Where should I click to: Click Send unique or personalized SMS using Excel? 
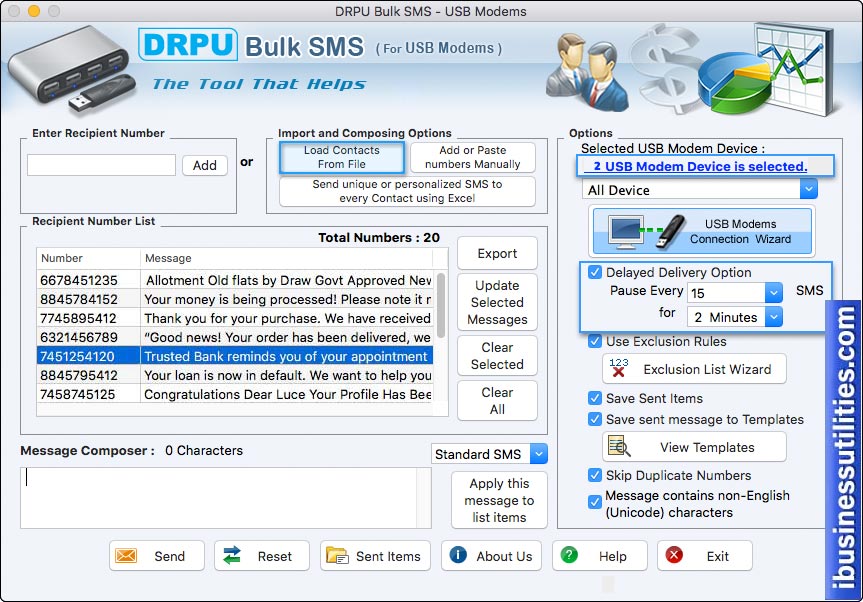point(407,191)
